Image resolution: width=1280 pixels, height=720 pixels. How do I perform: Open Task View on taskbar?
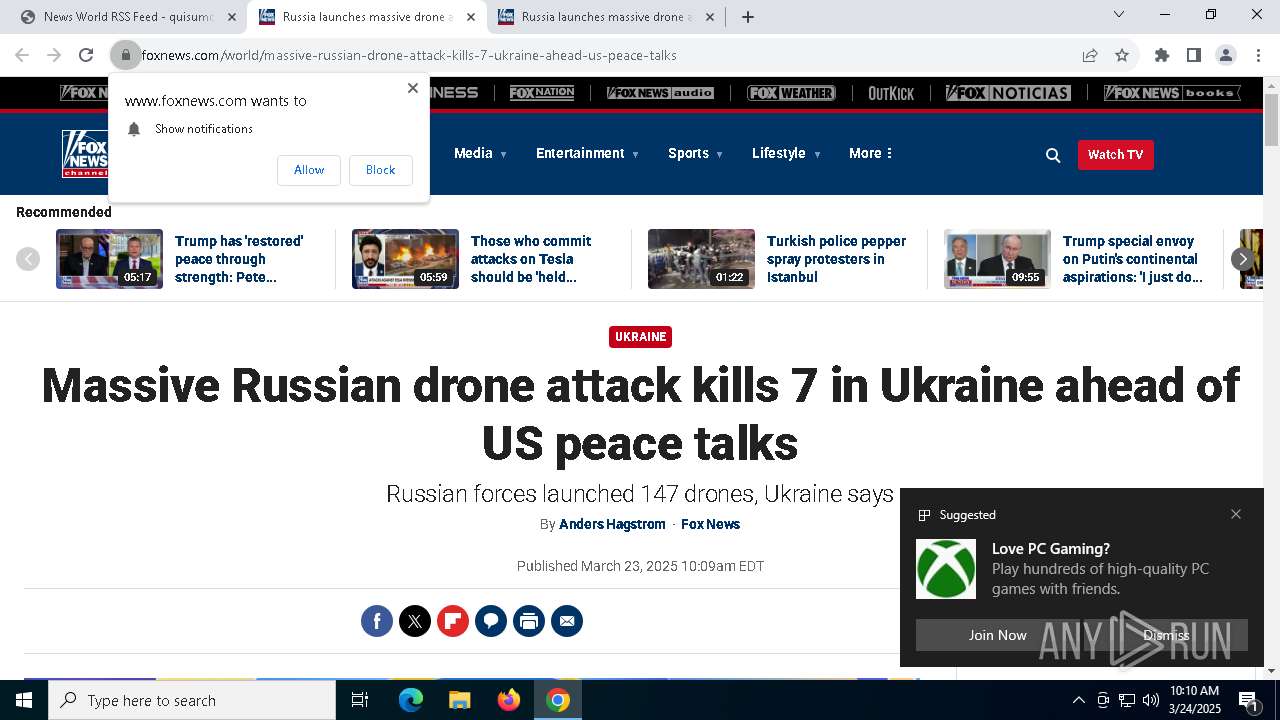[360, 700]
